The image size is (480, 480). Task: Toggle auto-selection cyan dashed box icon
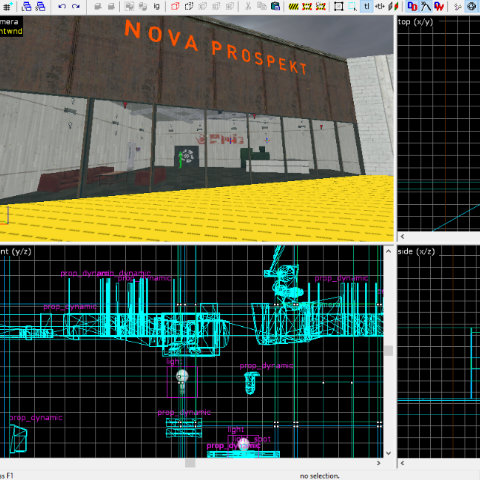tap(352, 6)
